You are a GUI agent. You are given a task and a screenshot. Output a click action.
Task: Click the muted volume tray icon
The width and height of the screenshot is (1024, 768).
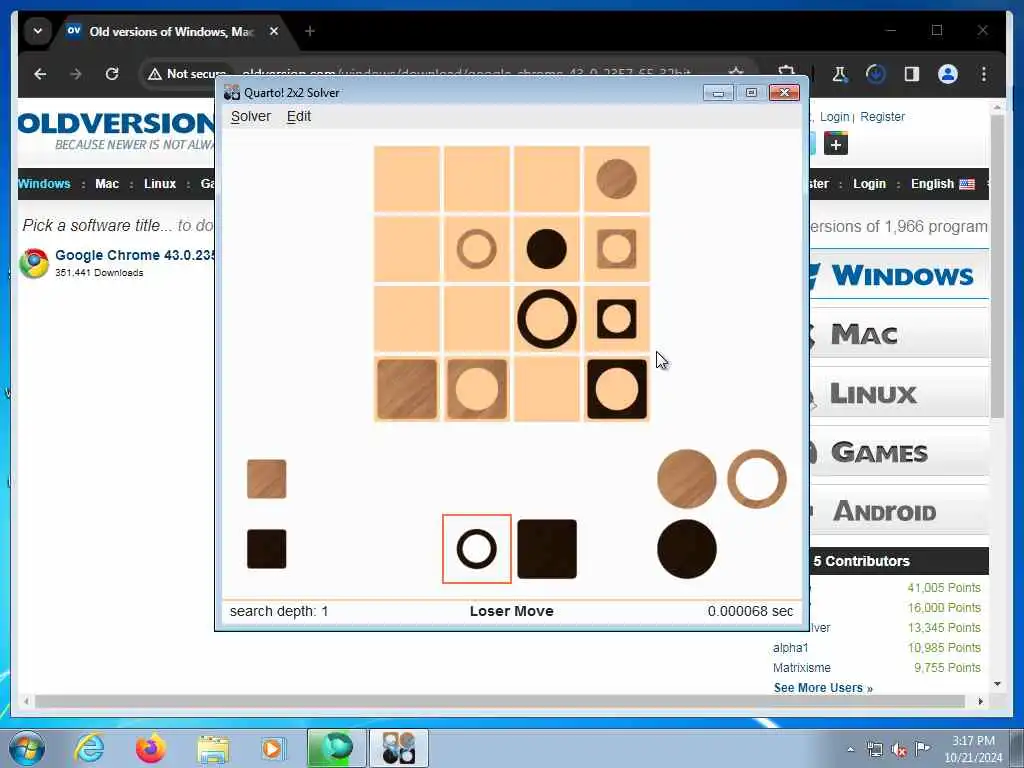pos(899,749)
